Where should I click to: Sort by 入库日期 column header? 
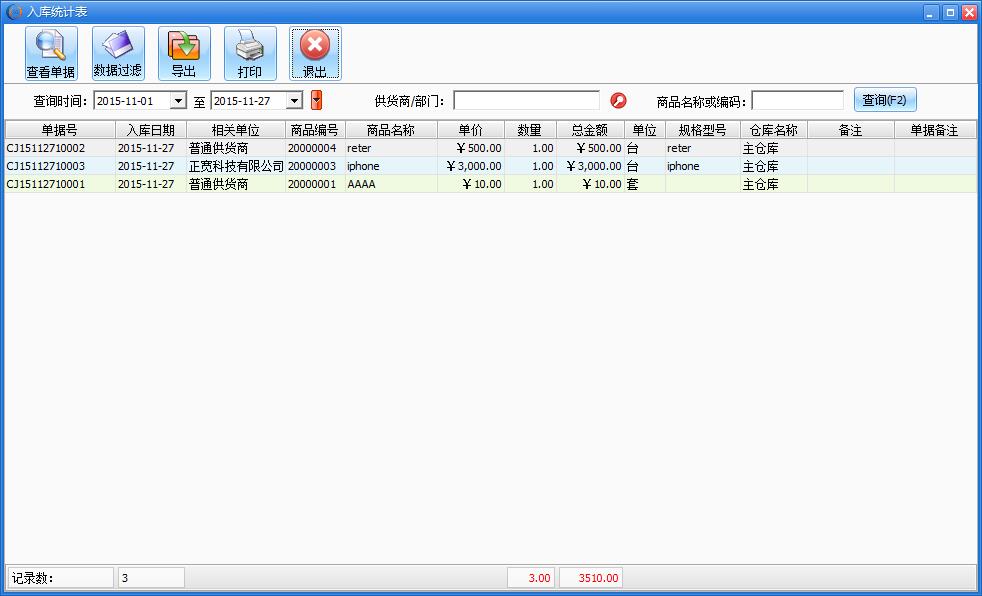coord(151,130)
